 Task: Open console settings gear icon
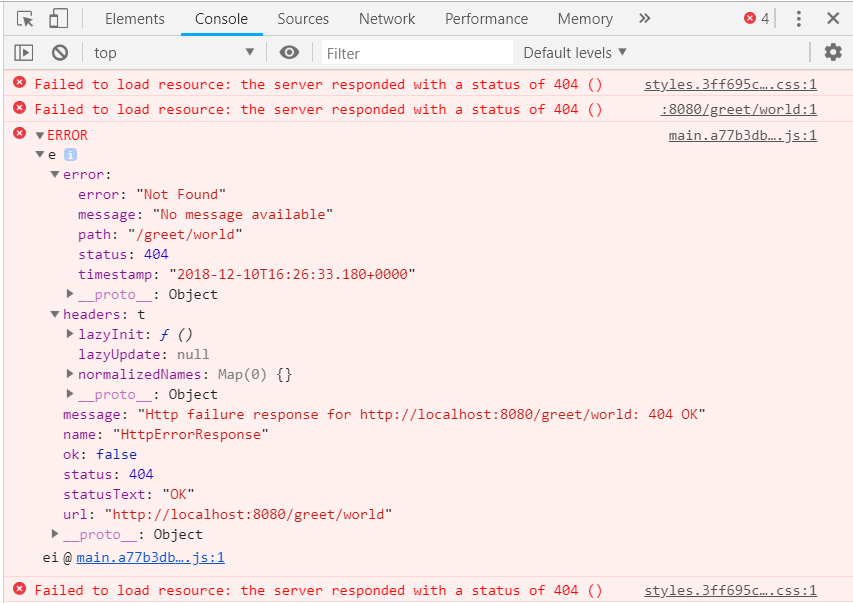833,52
